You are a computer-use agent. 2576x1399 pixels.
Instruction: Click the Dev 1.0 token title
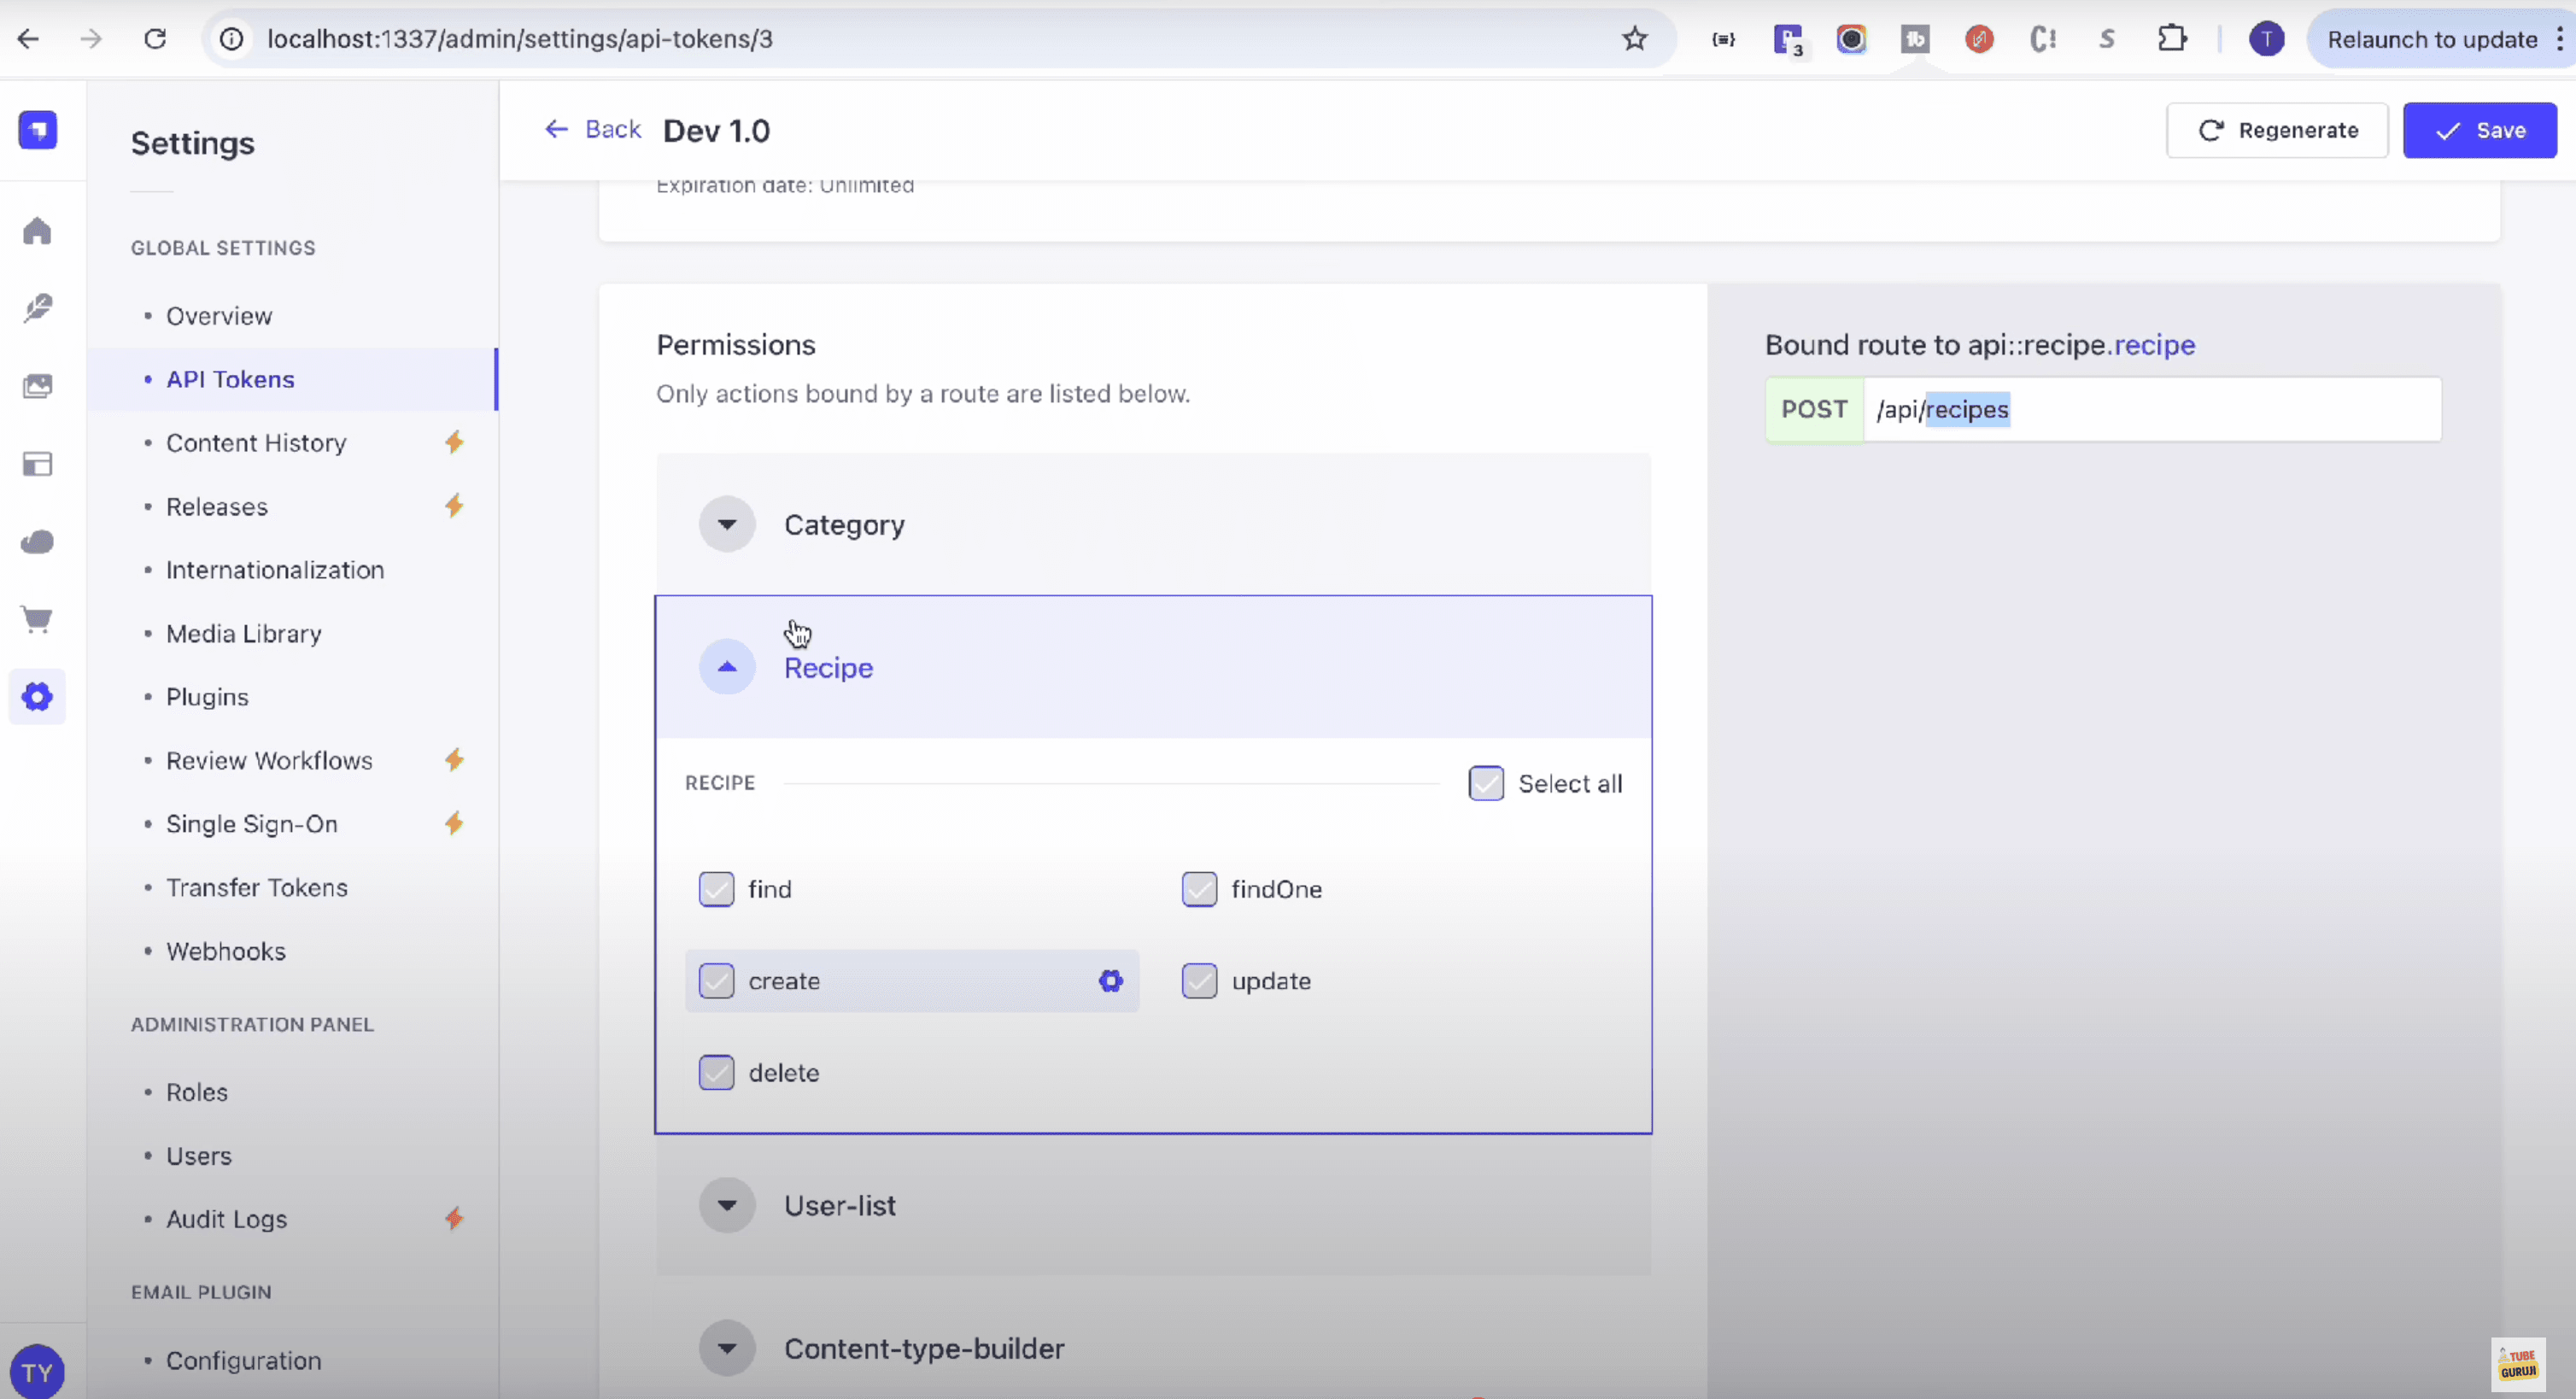pyautogui.click(x=716, y=131)
